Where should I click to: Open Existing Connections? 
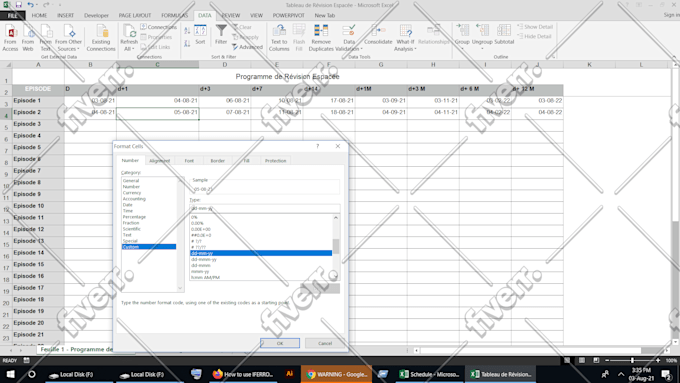tap(101, 38)
